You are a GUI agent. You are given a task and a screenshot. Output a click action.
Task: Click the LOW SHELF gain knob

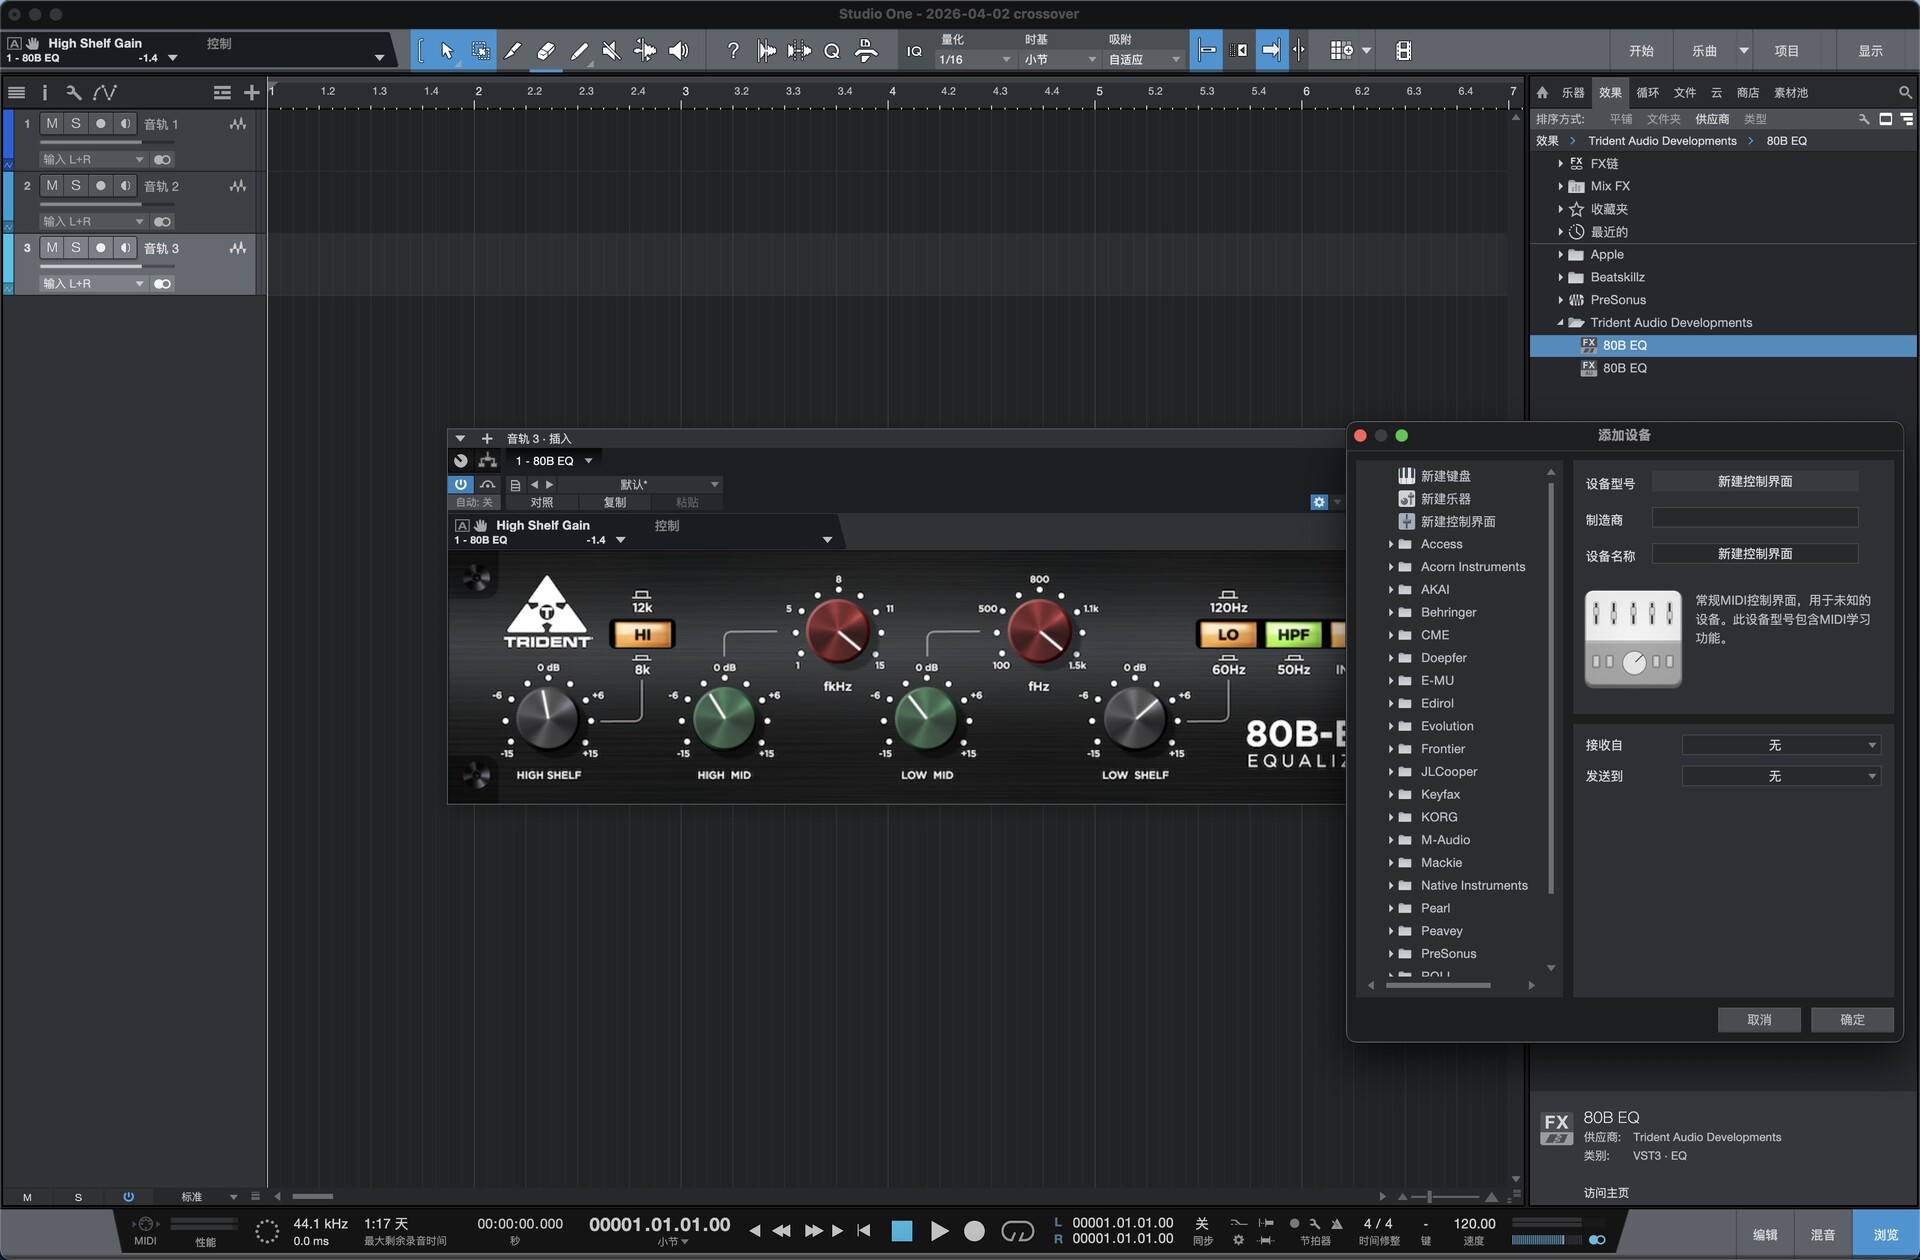[x=1135, y=718]
